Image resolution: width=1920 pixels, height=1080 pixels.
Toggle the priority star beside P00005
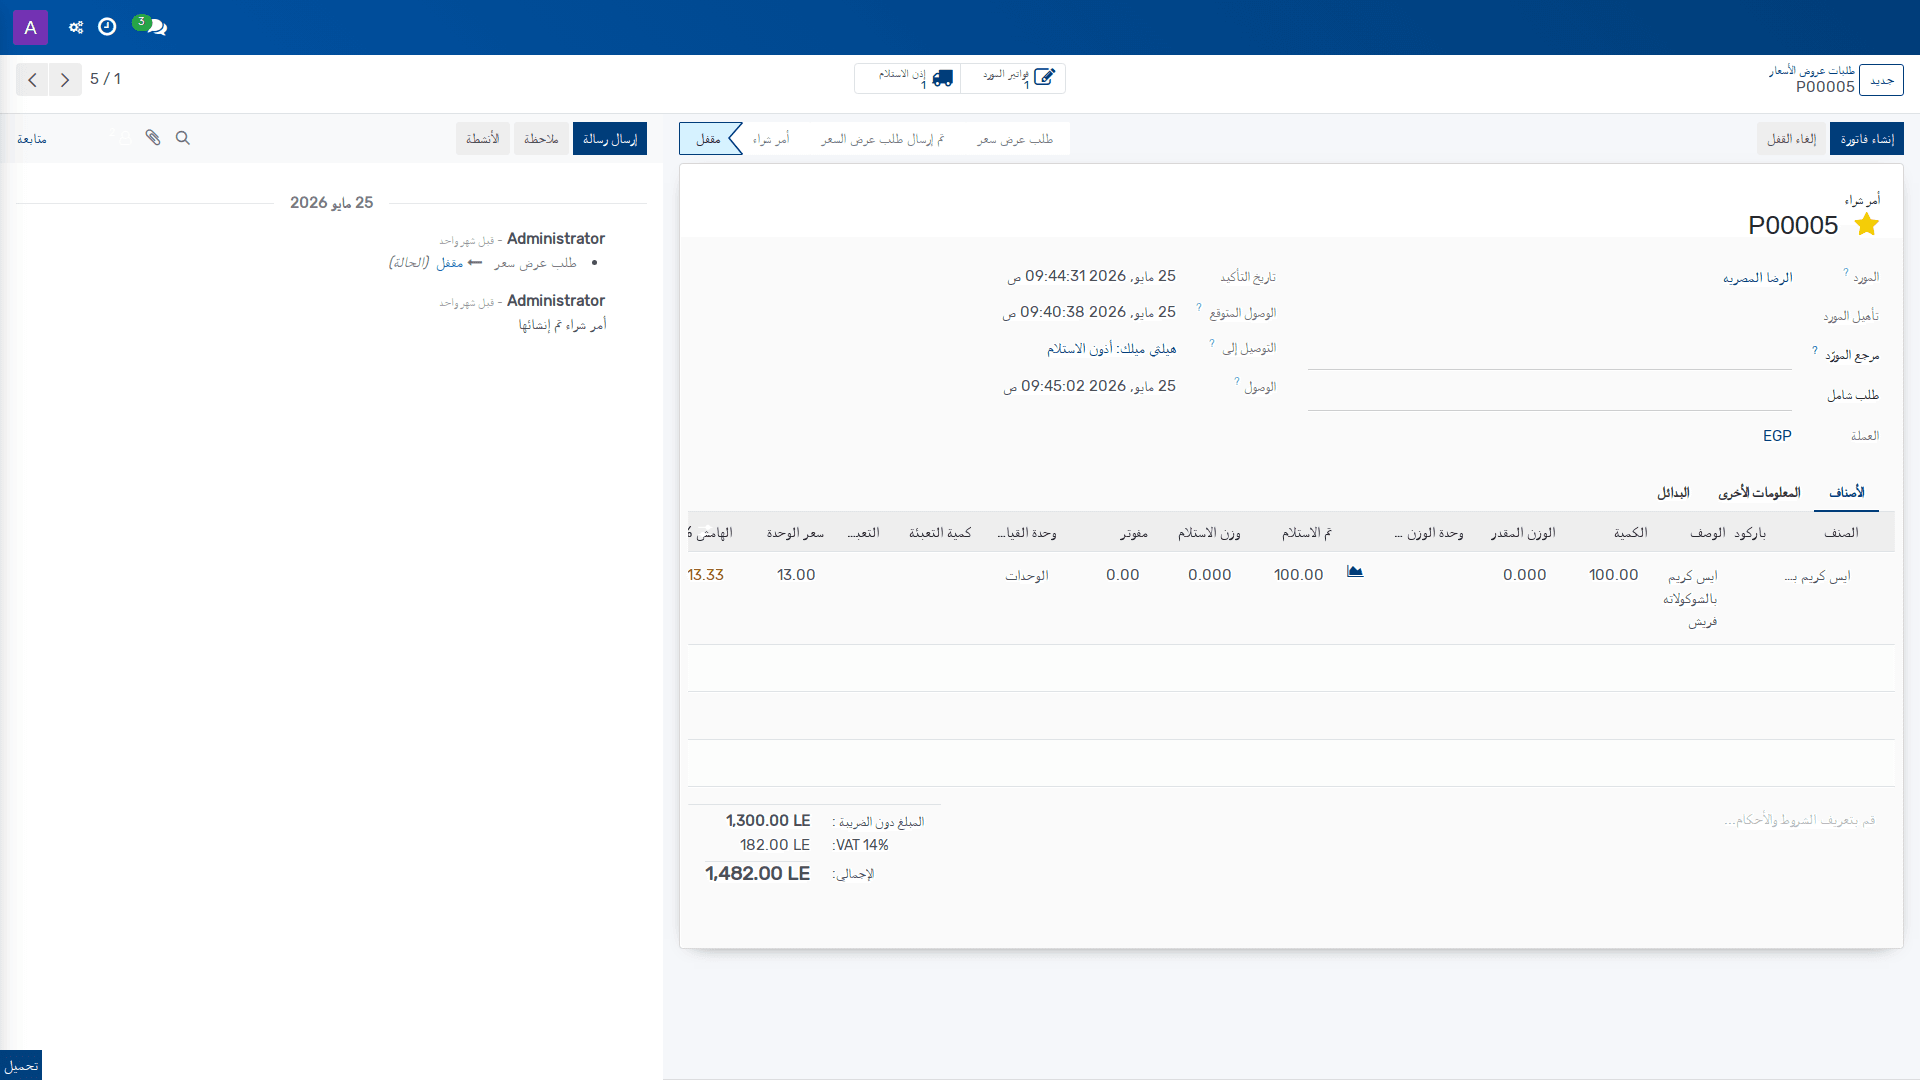click(x=1866, y=225)
